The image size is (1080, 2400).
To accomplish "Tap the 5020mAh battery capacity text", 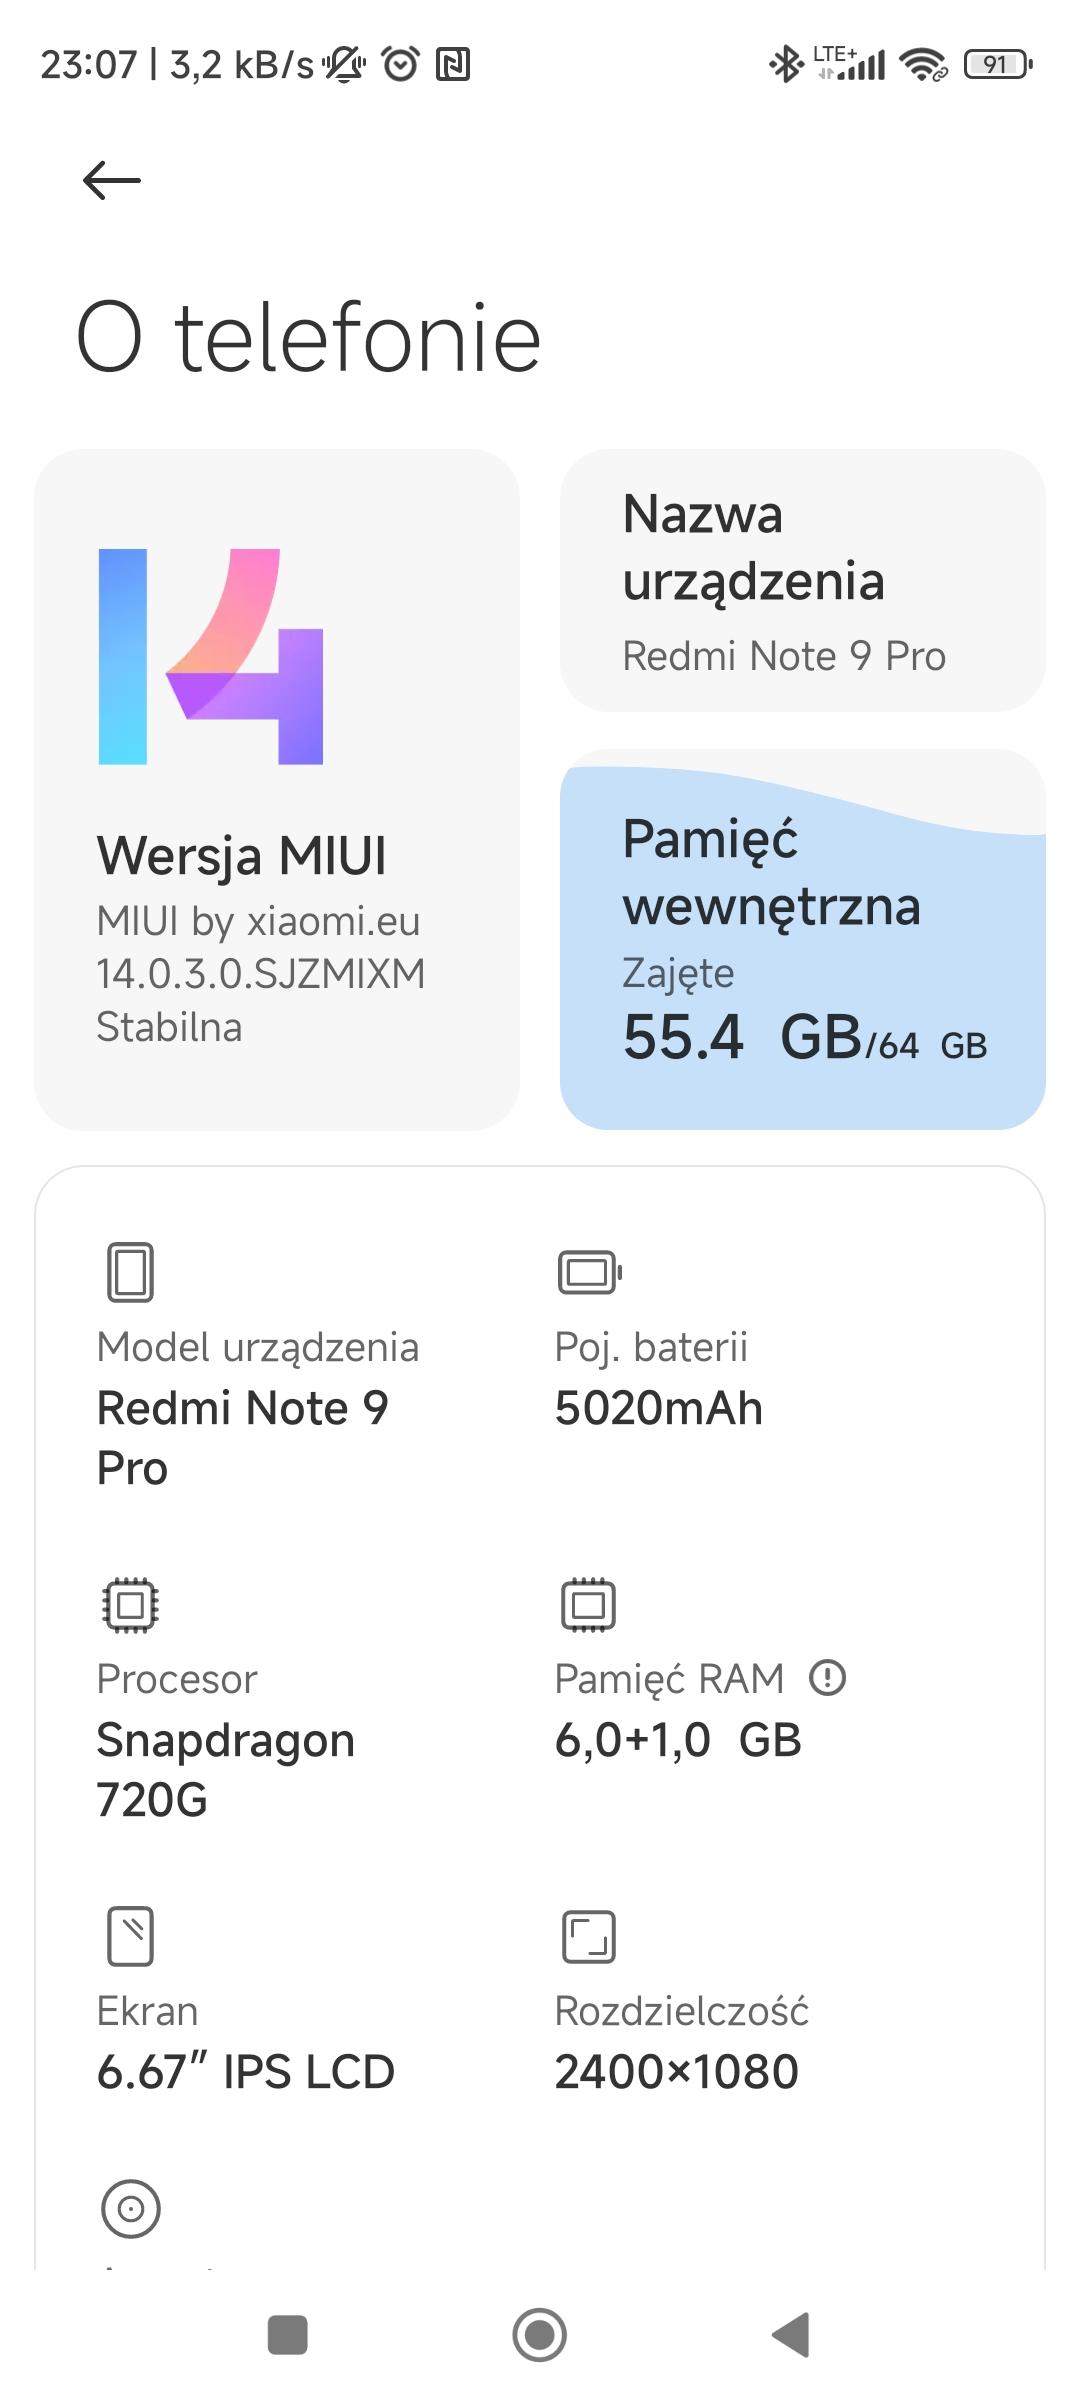I will pyautogui.click(x=658, y=1408).
